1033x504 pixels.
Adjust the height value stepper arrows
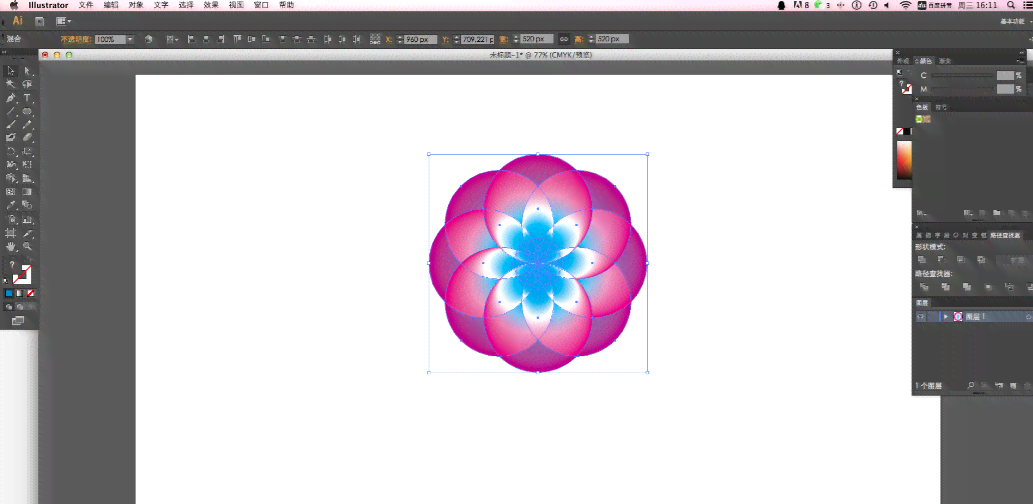click(x=592, y=40)
